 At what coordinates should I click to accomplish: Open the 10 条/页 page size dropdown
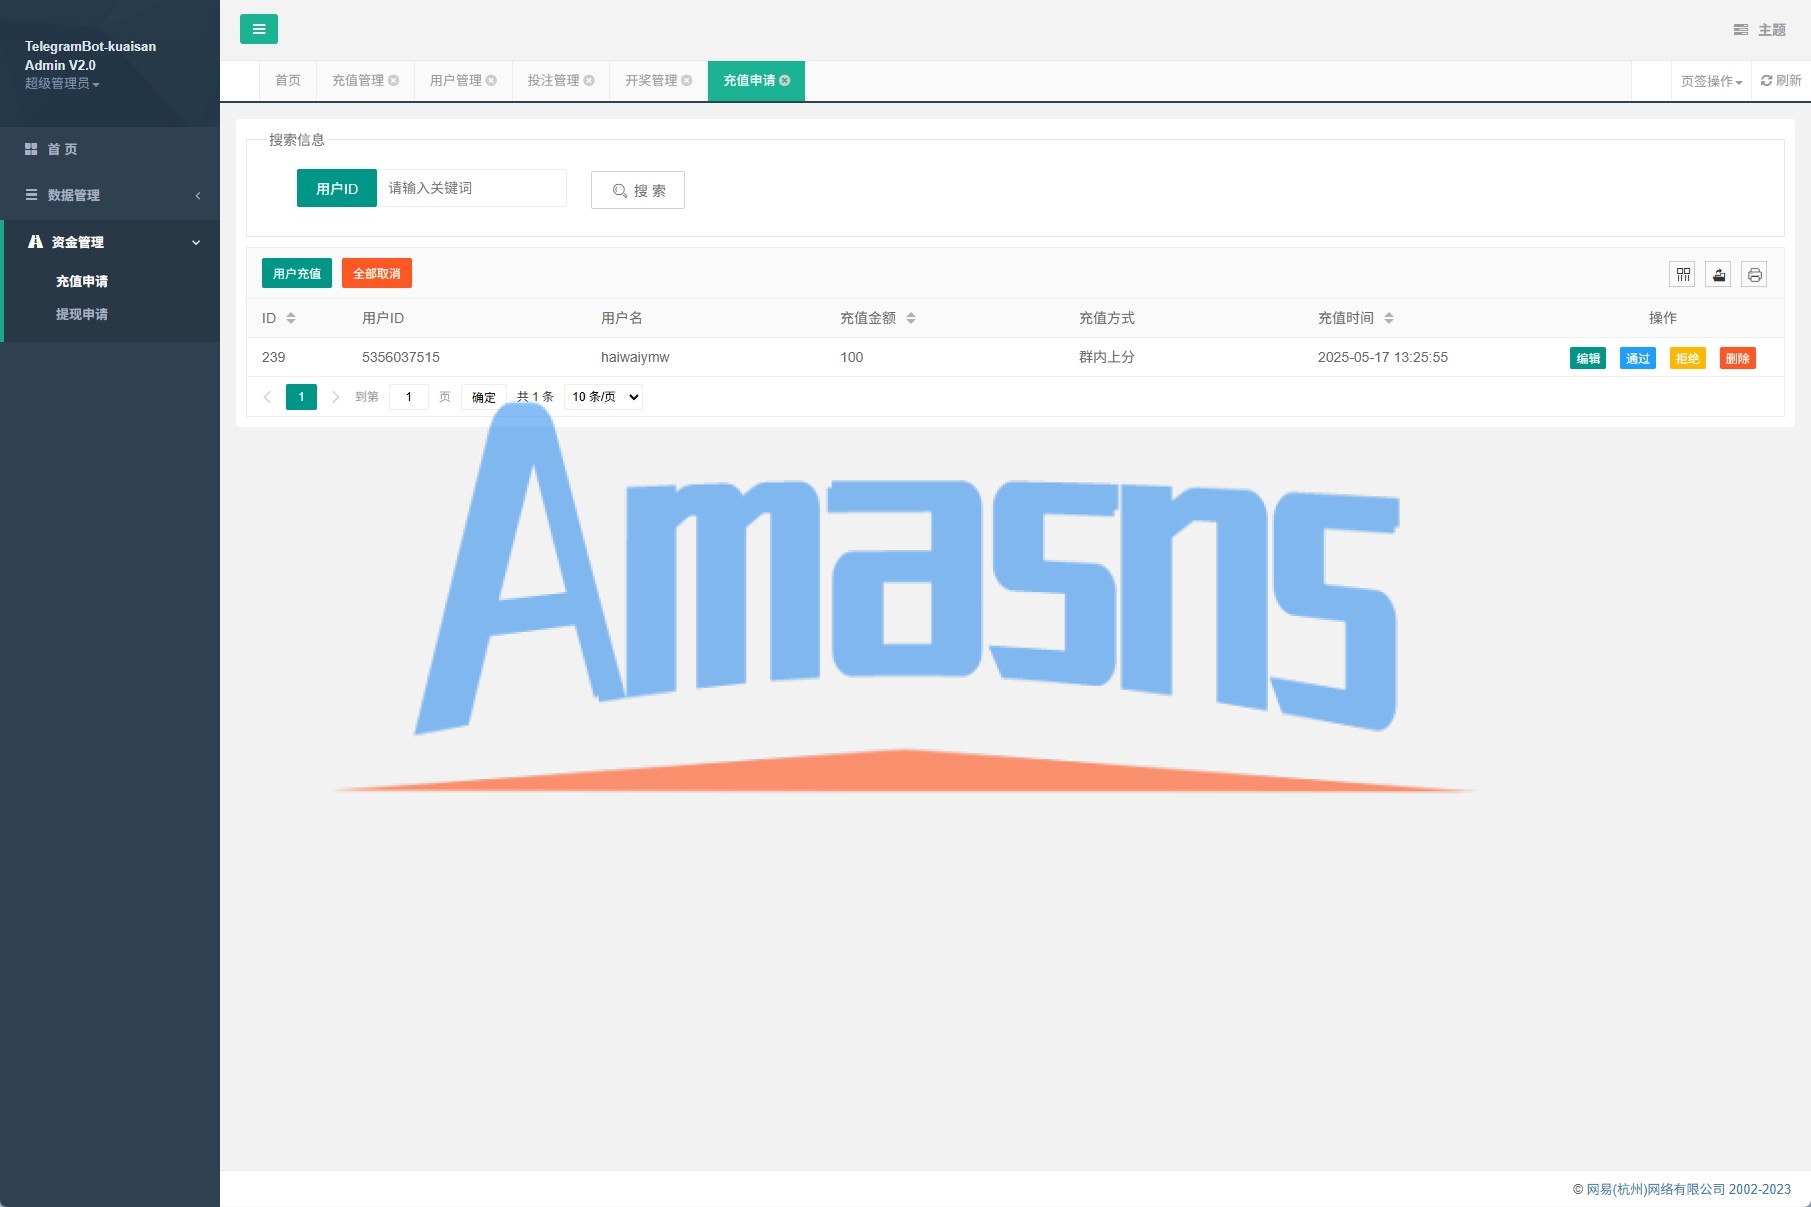[603, 397]
